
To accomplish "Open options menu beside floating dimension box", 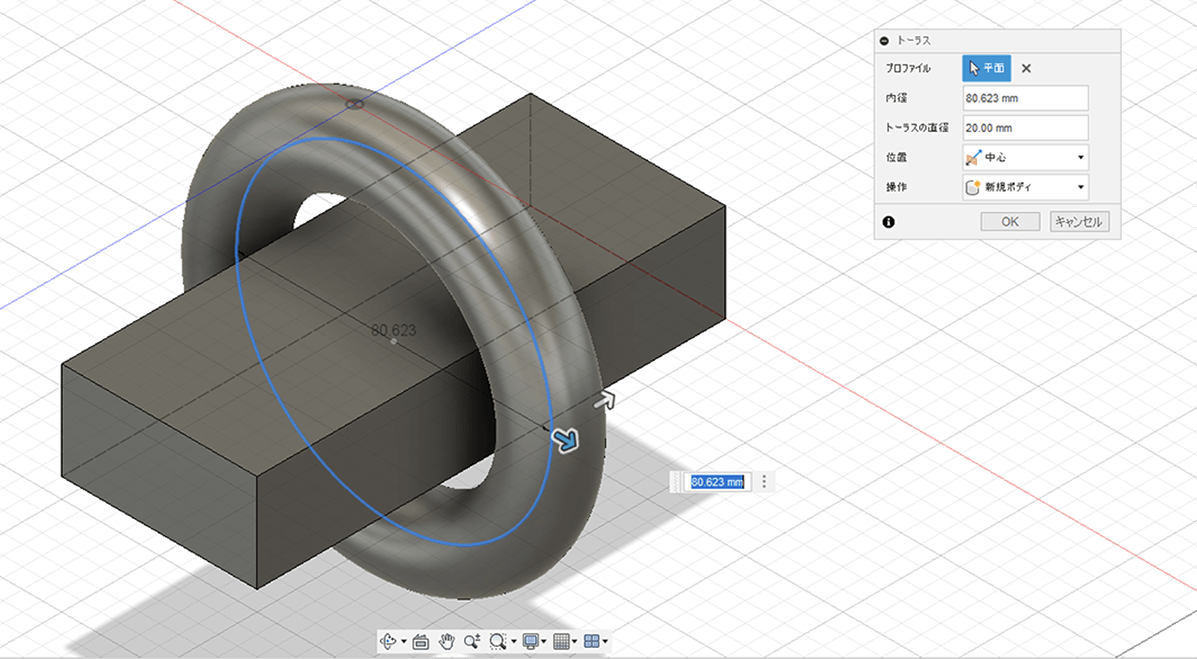I will coord(765,482).
